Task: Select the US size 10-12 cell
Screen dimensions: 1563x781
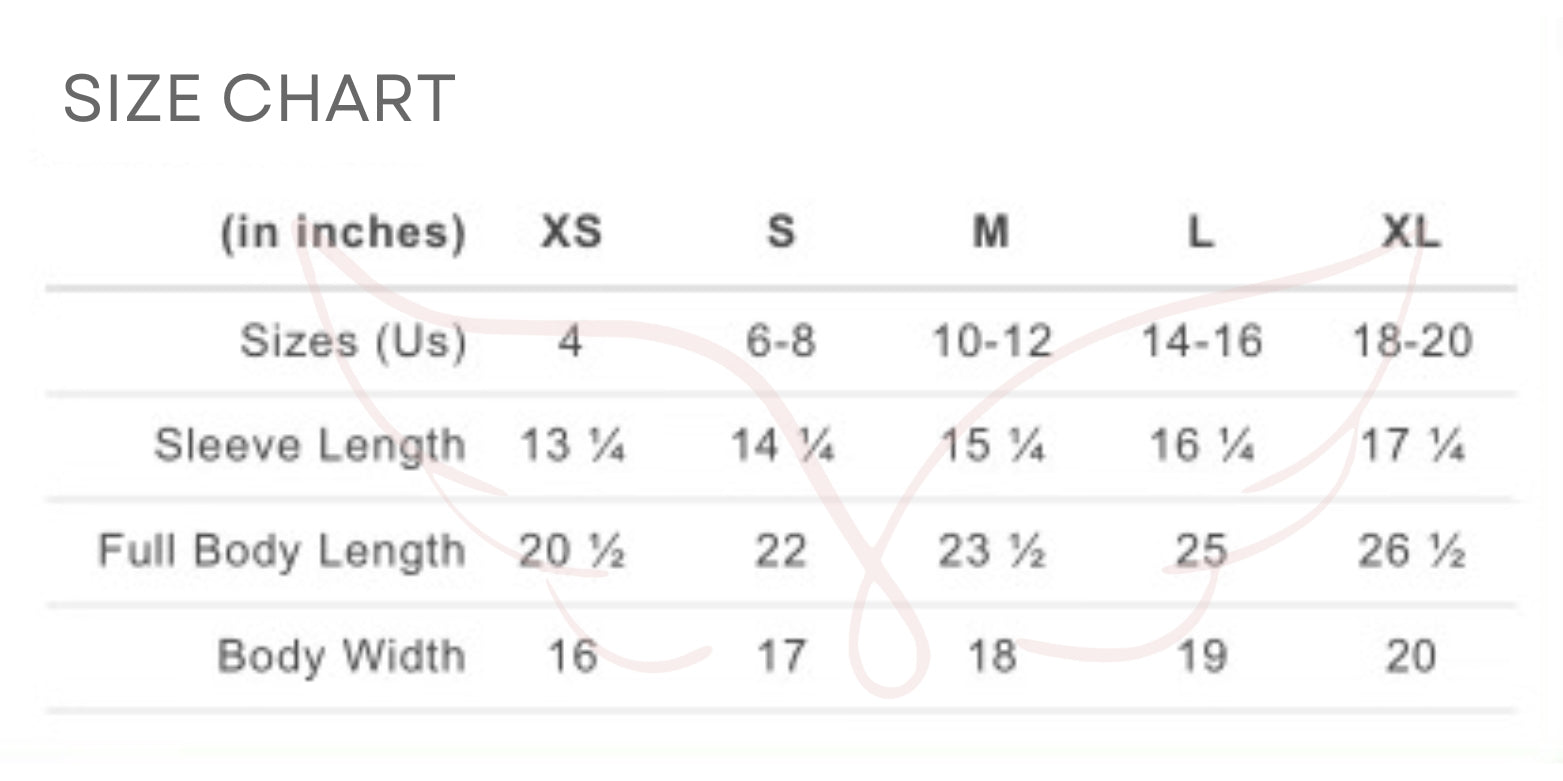Action: point(991,342)
